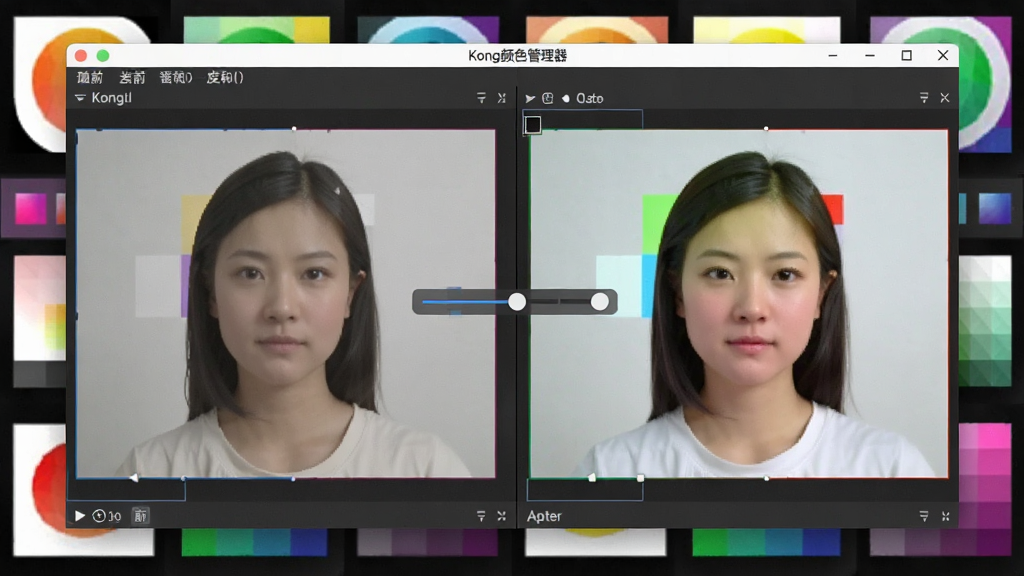This screenshot has height=576, width=1024.
Task: Pick the red swatch in the right image
Action: (833, 209)
